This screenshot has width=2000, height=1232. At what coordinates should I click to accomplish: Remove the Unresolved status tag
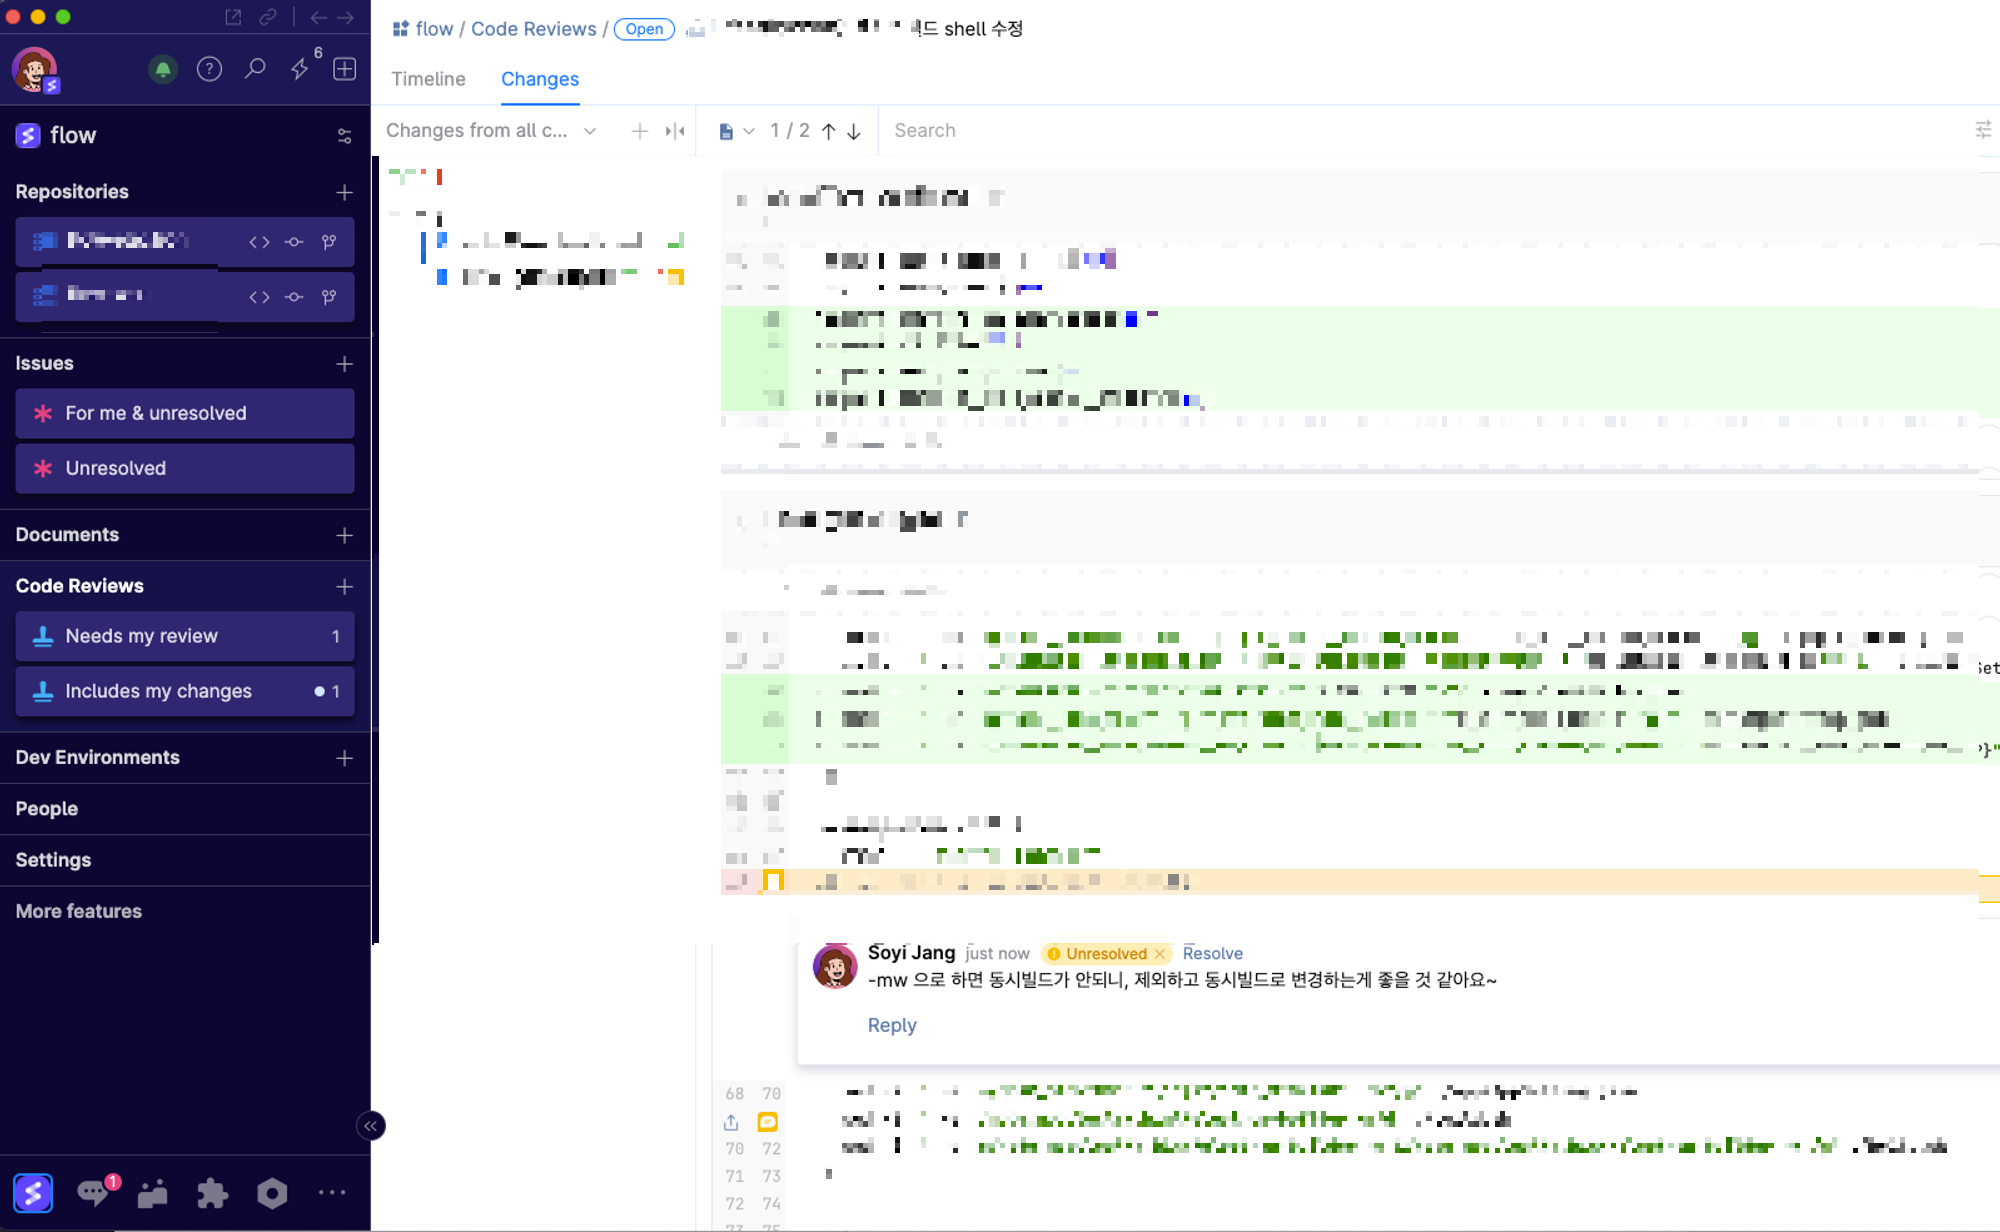1160,954
